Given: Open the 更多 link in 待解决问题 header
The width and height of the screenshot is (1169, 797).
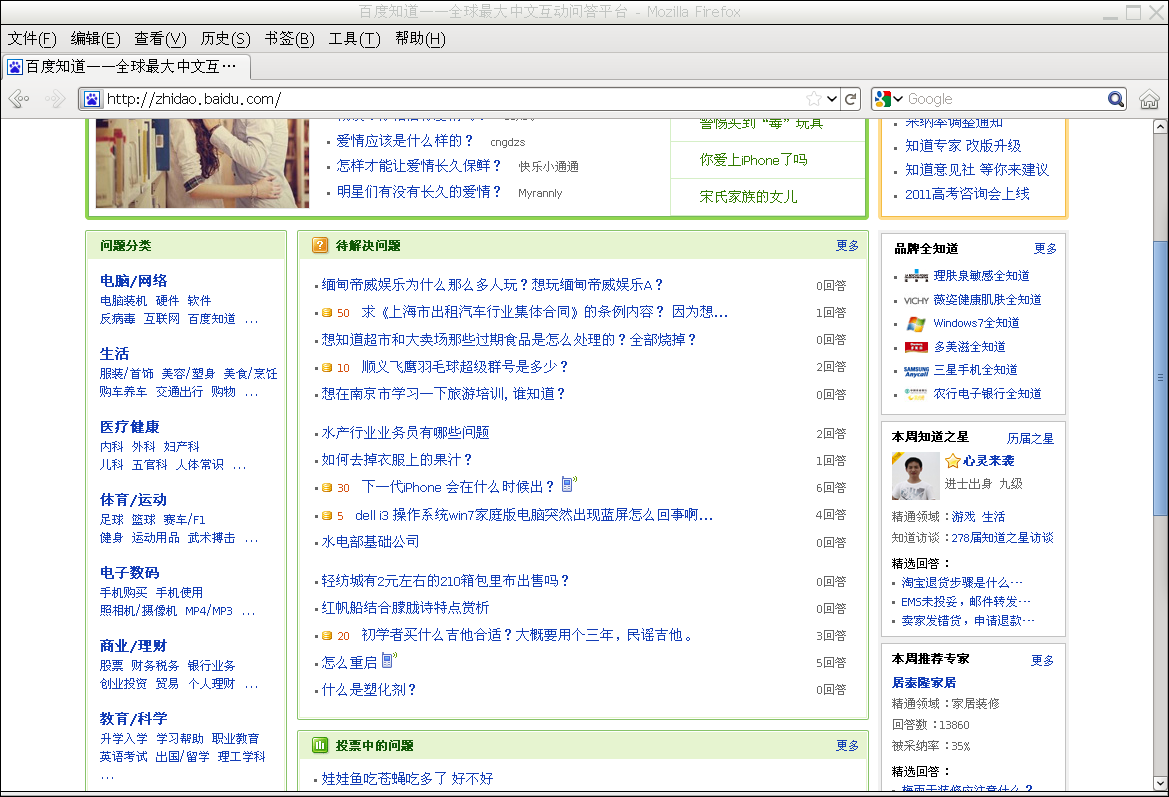Looking at the screenshot, I should [x=847, y=245].
